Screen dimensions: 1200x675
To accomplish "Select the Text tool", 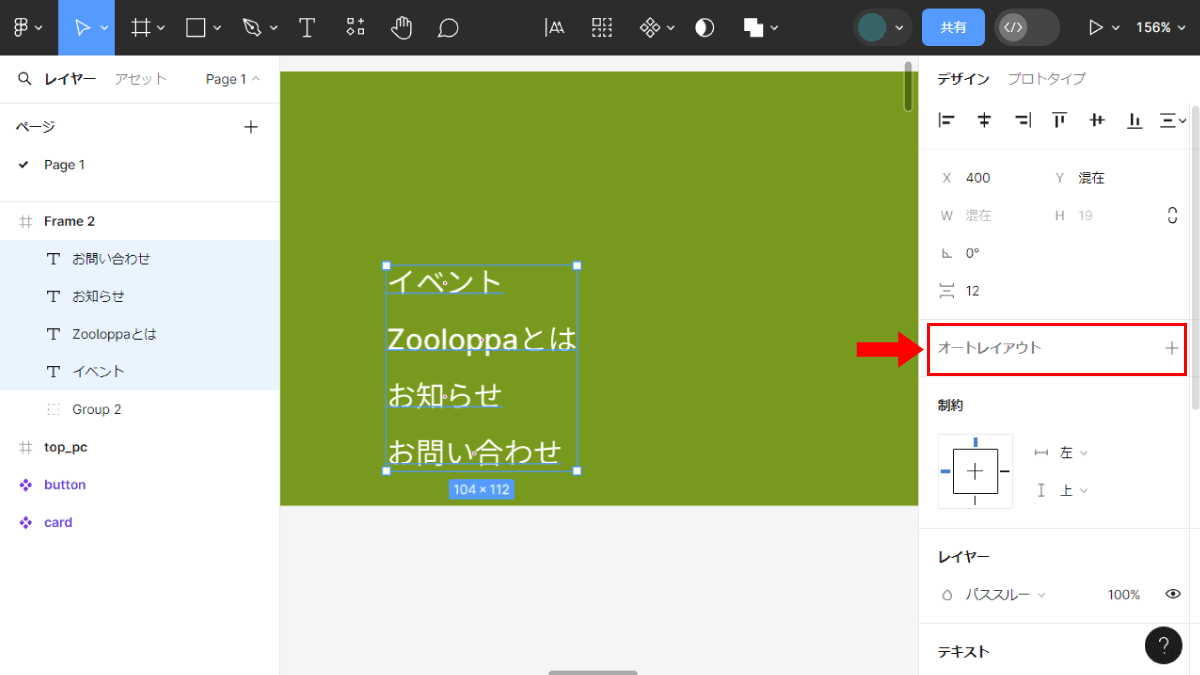I will (x=307, y=27).
